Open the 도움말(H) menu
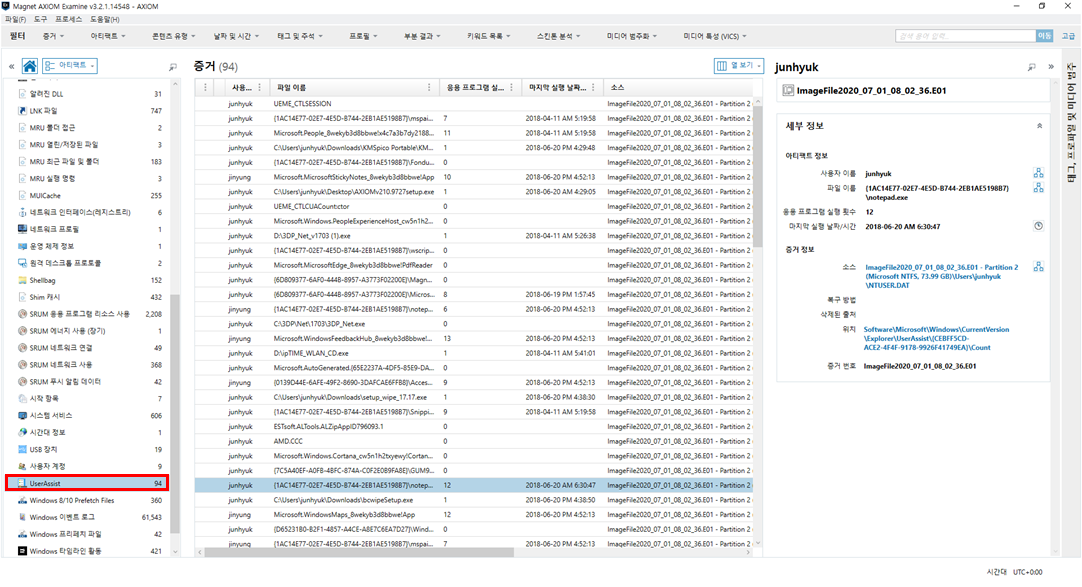This screenshot has width=1082, height=587. click(104, 19)
